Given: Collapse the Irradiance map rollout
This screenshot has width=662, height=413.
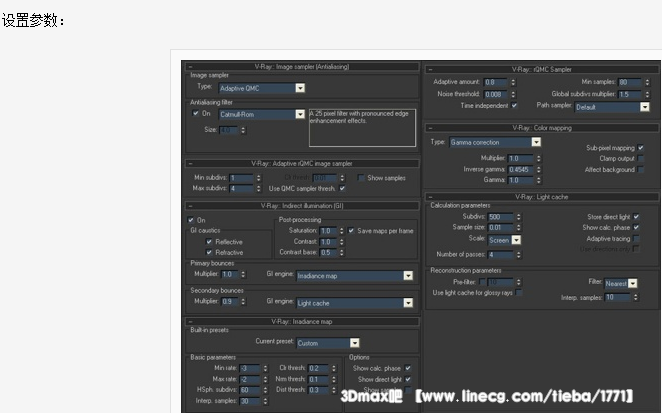Looking at the screenshot, I should click(x=190, y=321).
